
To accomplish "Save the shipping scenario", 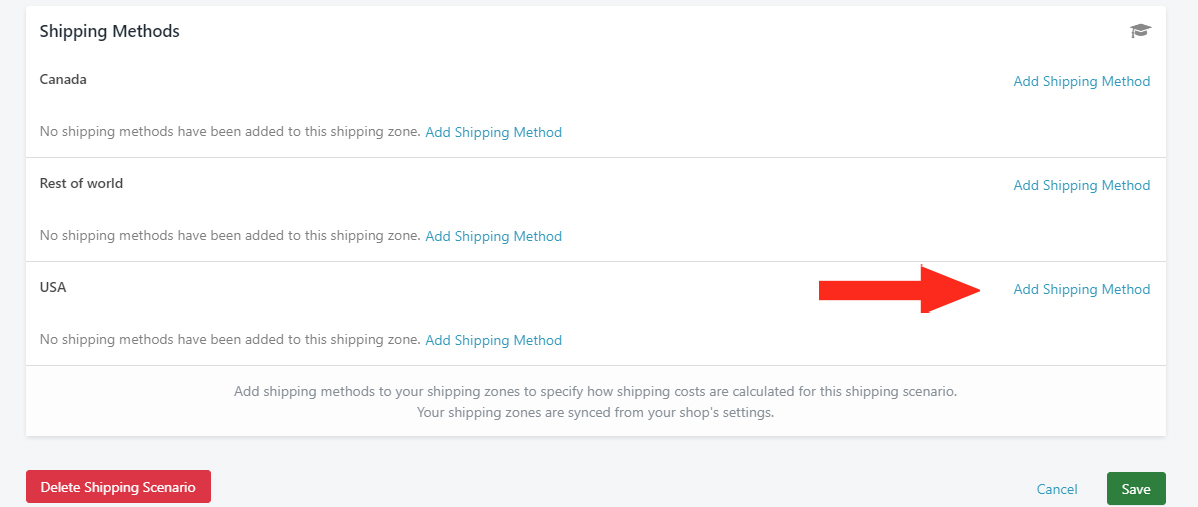I will pyautogui.click(x=1136, y=489).
